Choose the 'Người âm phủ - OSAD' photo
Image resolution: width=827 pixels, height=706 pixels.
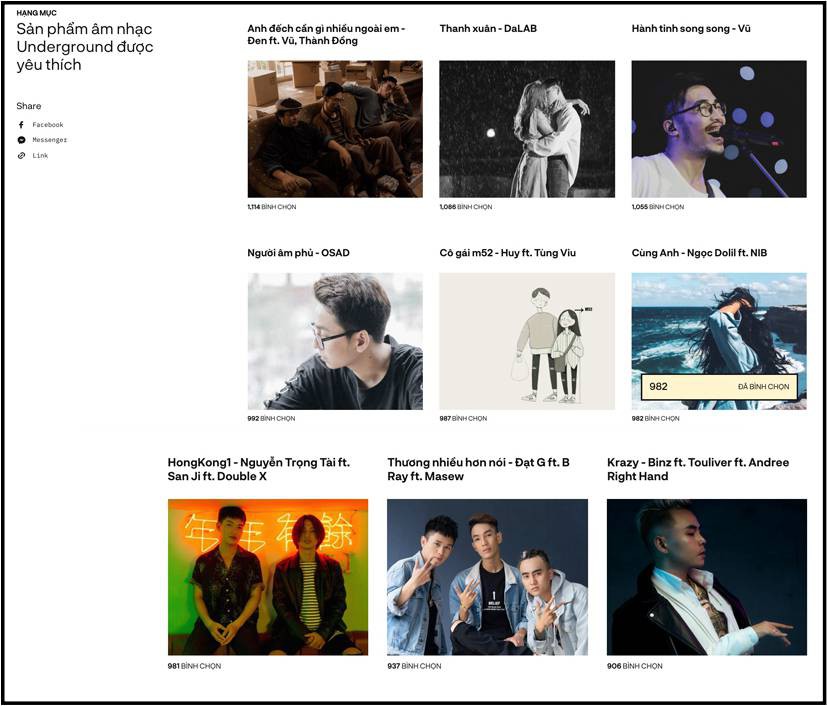(x=335, y=341)
